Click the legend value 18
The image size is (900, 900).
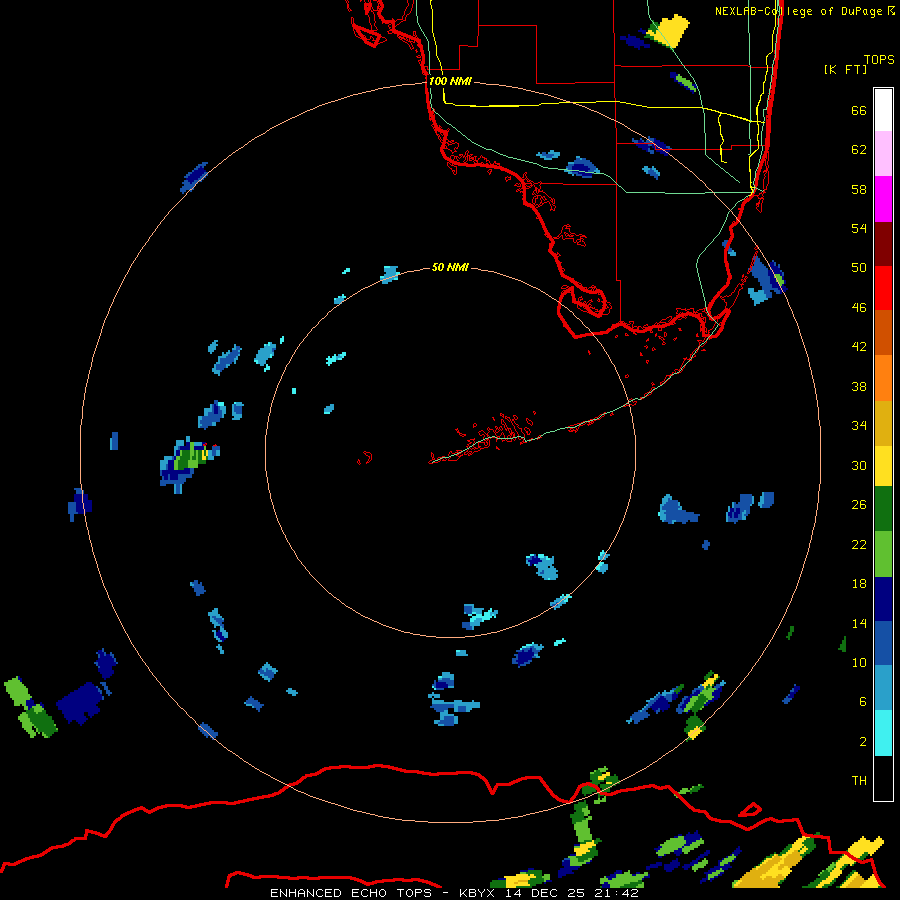[x=859, y=584]
